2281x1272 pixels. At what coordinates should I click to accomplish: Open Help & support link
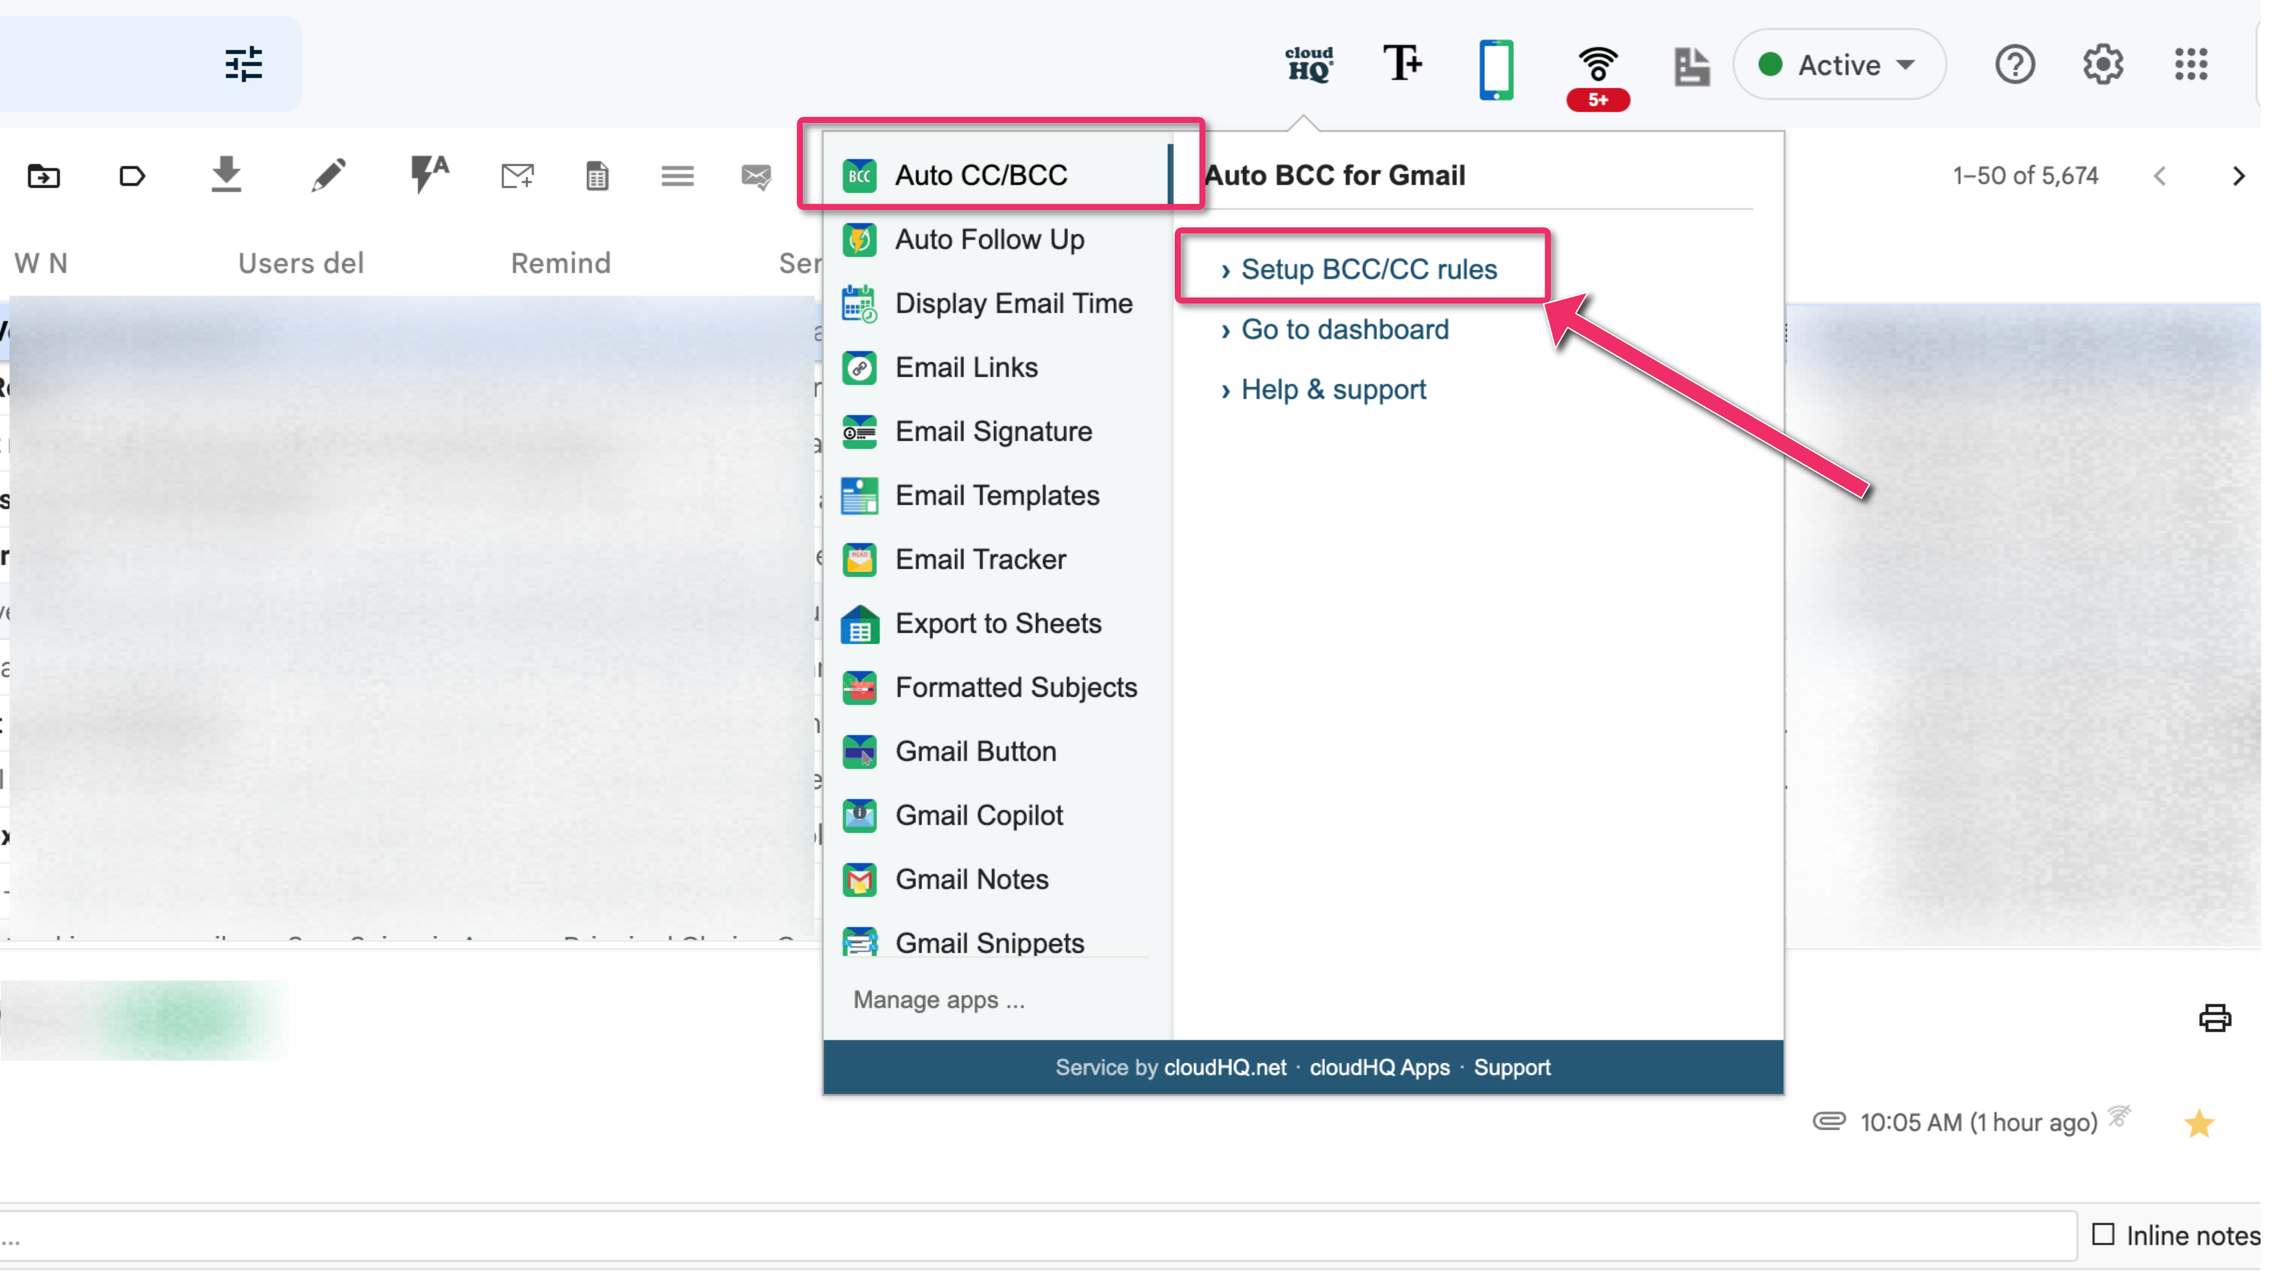(1333, 390)
